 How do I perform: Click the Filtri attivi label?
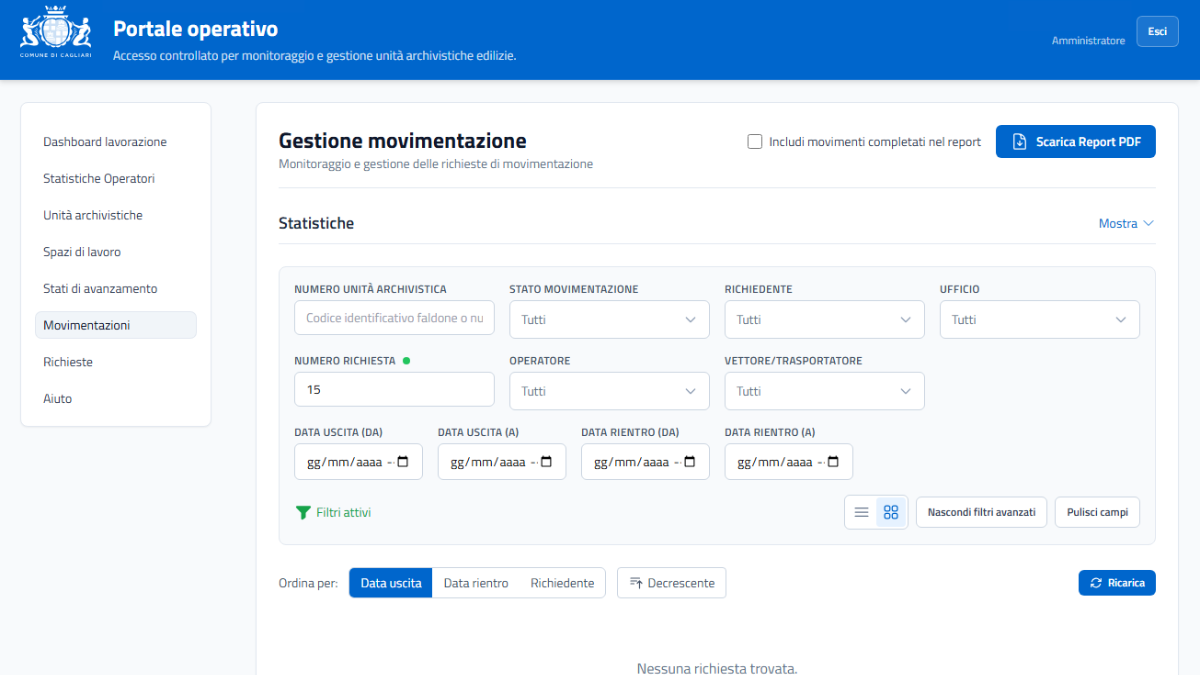pyautogui.click(x=343, y=512)
